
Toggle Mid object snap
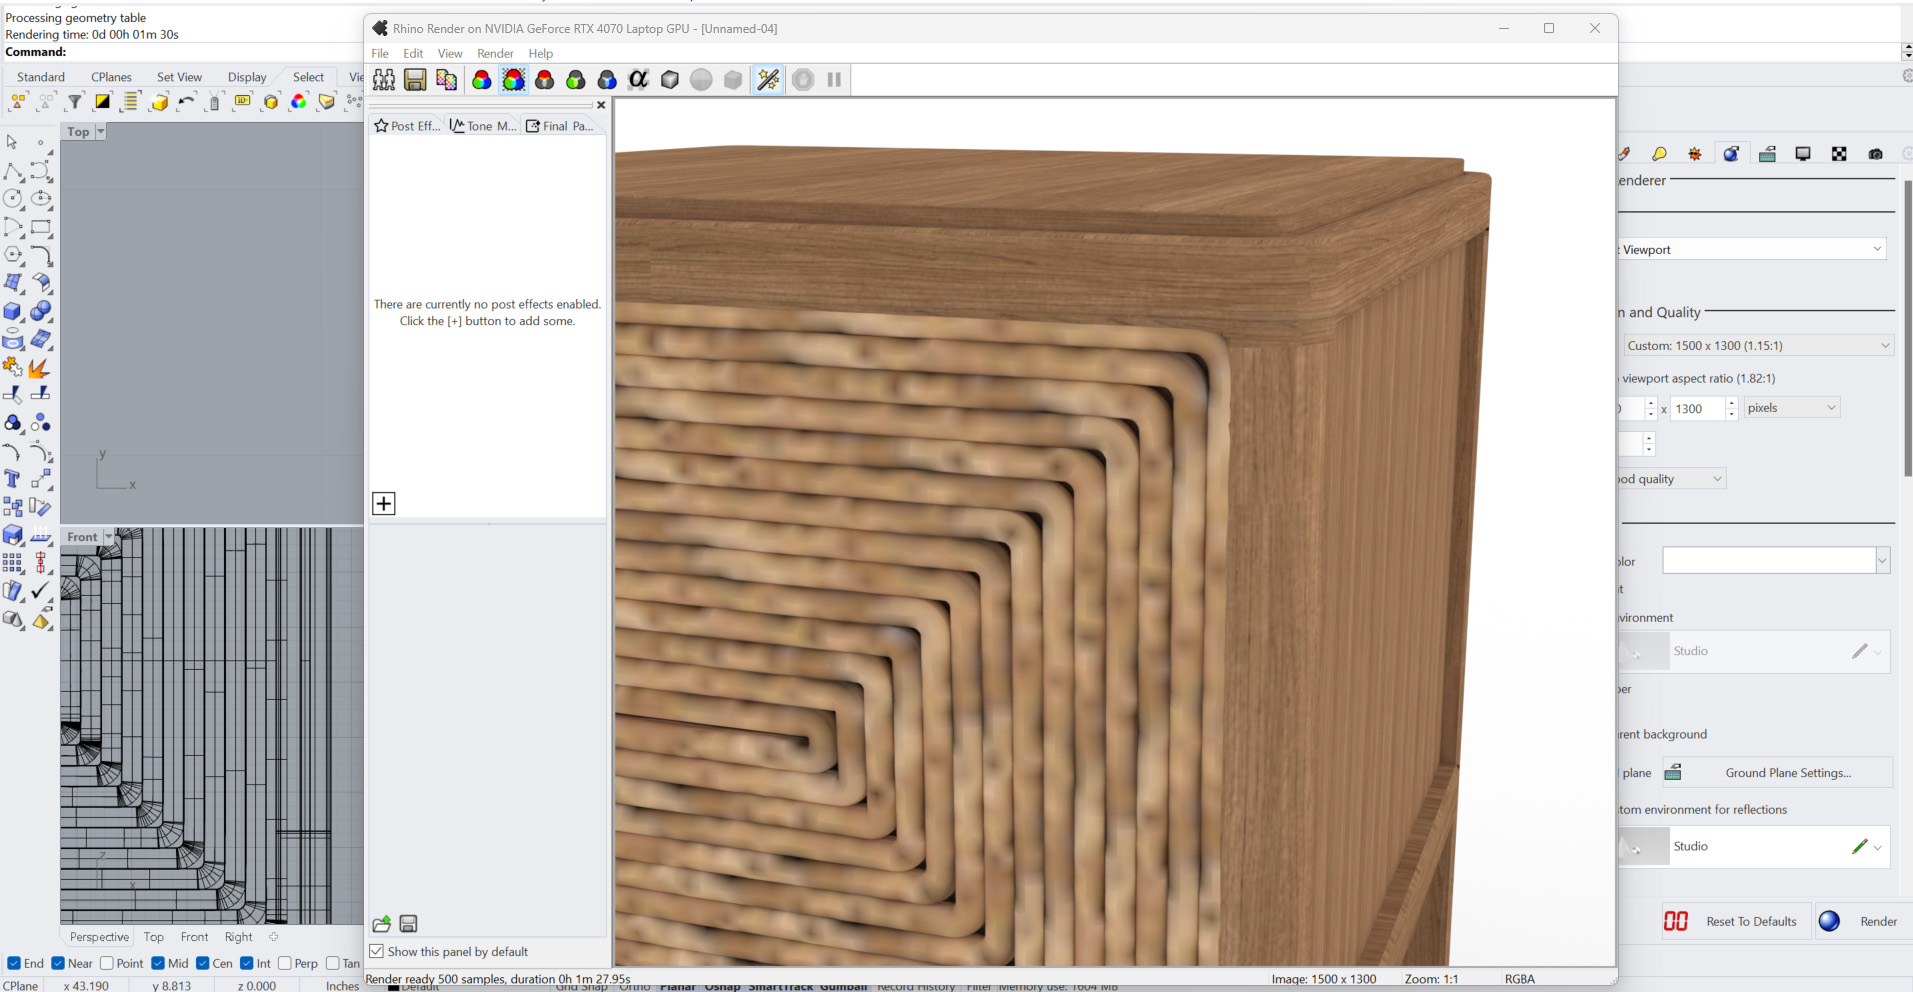point(158,964)
